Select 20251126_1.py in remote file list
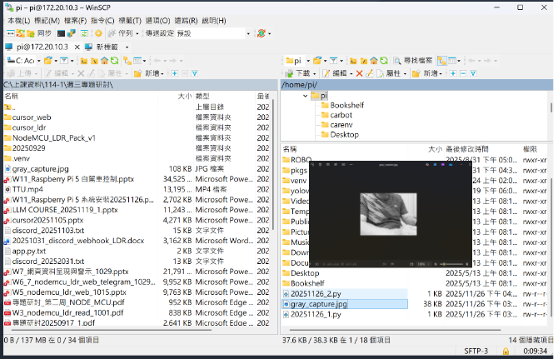The width and height of the screenshot is (554, 360). [x=316, y=314]
